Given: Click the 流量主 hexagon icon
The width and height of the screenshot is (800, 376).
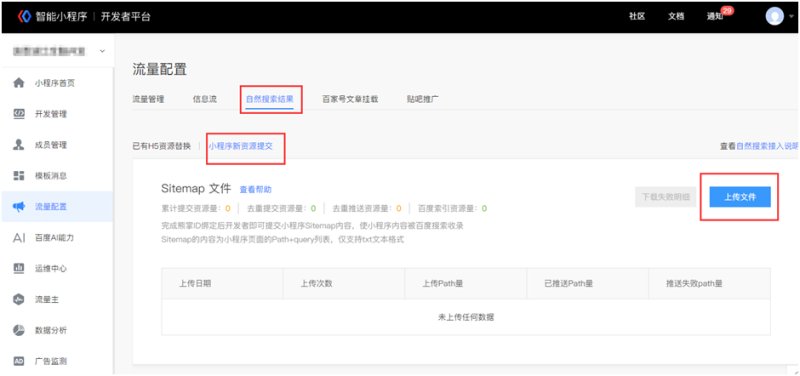Looking at the screenshot, I should click(x=19, y=299).
